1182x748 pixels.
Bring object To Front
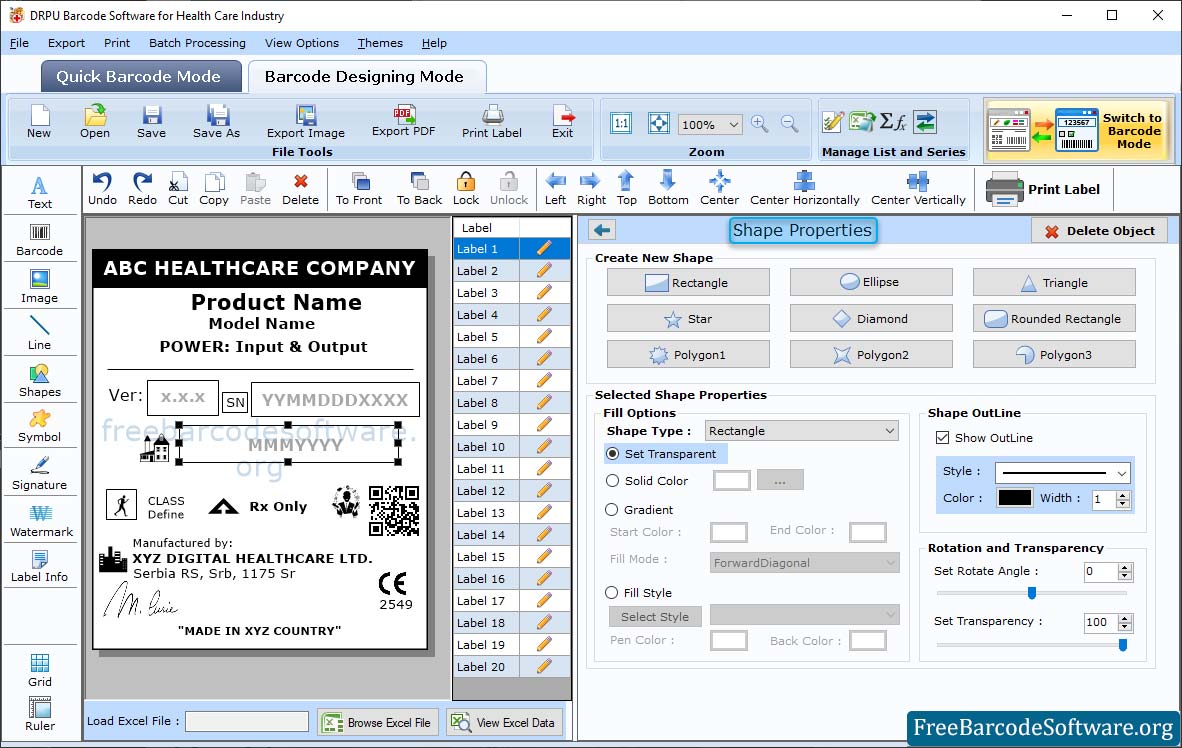point(359,189)
